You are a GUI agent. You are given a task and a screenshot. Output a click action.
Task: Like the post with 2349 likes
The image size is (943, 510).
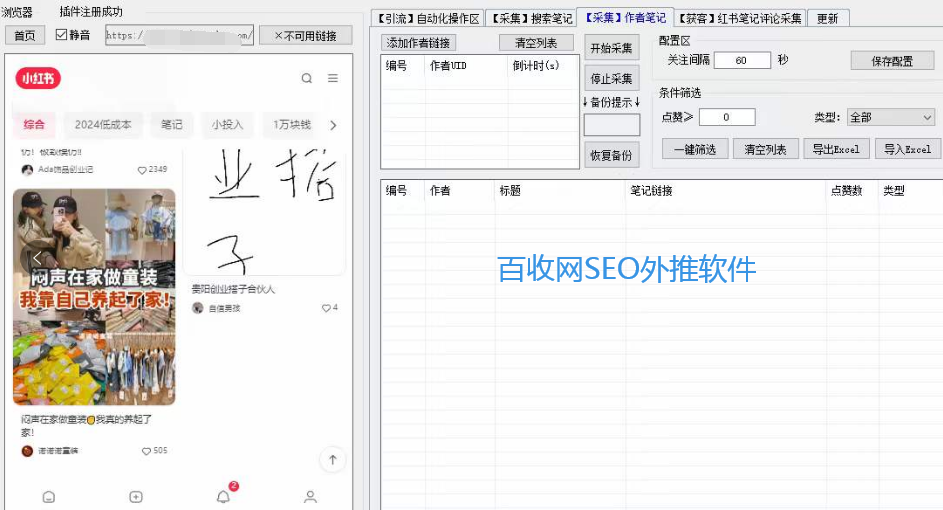click(x=142, y=170)
